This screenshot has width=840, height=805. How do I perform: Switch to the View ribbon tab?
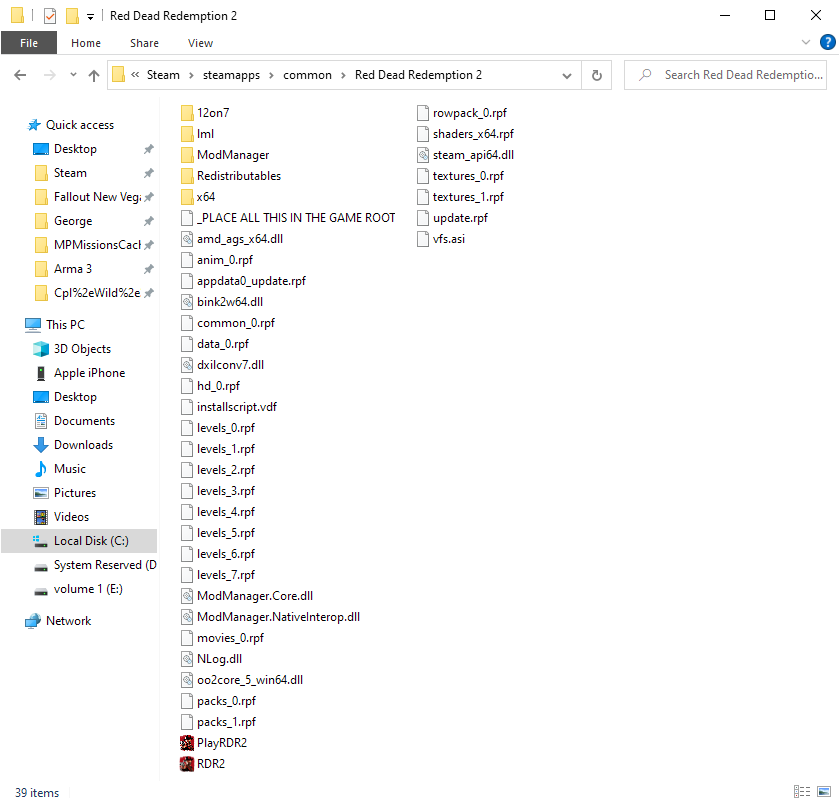[200, 43]
